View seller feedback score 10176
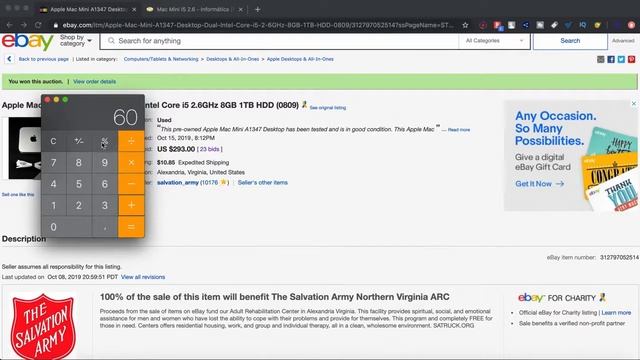 pos(209,182)
